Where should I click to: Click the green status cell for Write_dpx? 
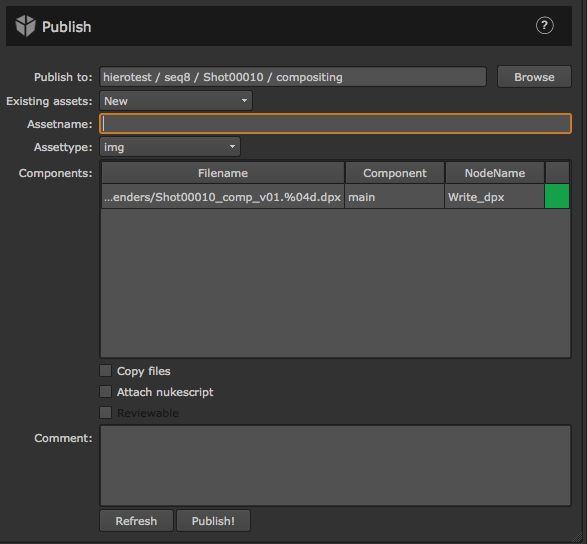(557, 196)
